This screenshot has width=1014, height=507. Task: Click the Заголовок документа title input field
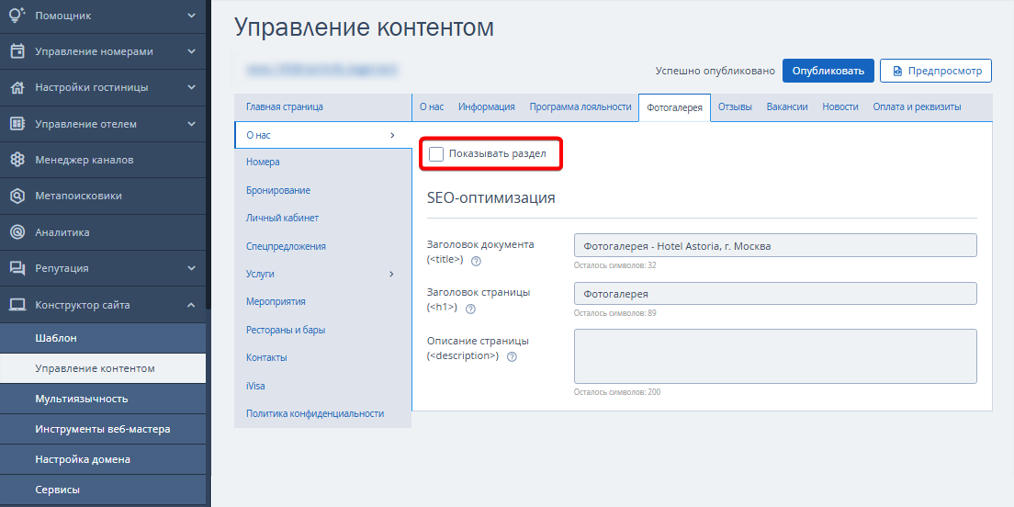(x=775, y=246)
